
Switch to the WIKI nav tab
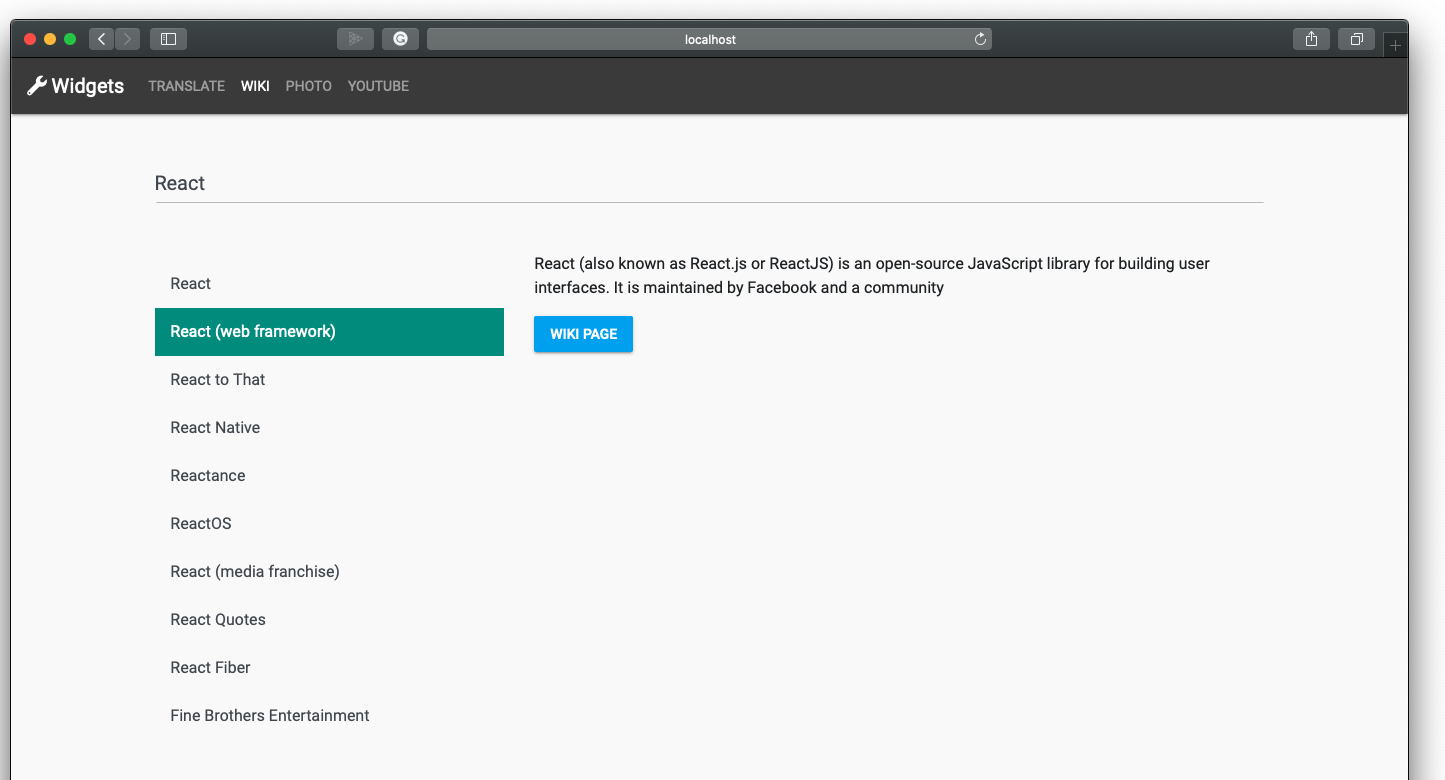point(255,86)
